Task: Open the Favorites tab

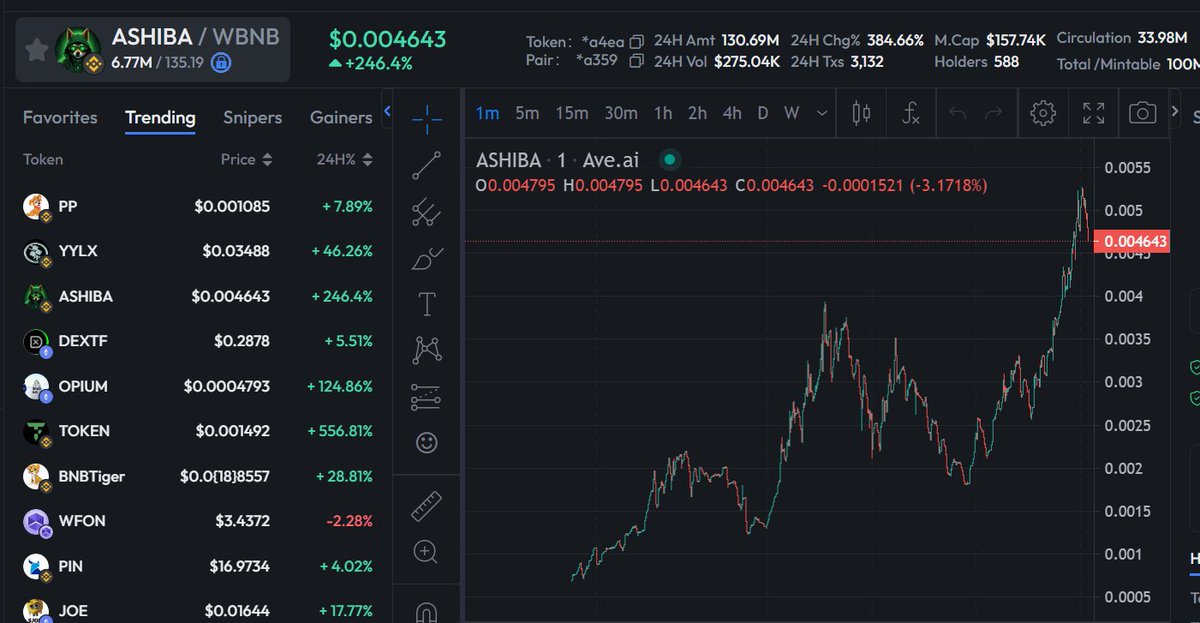Action: point(60,117)
